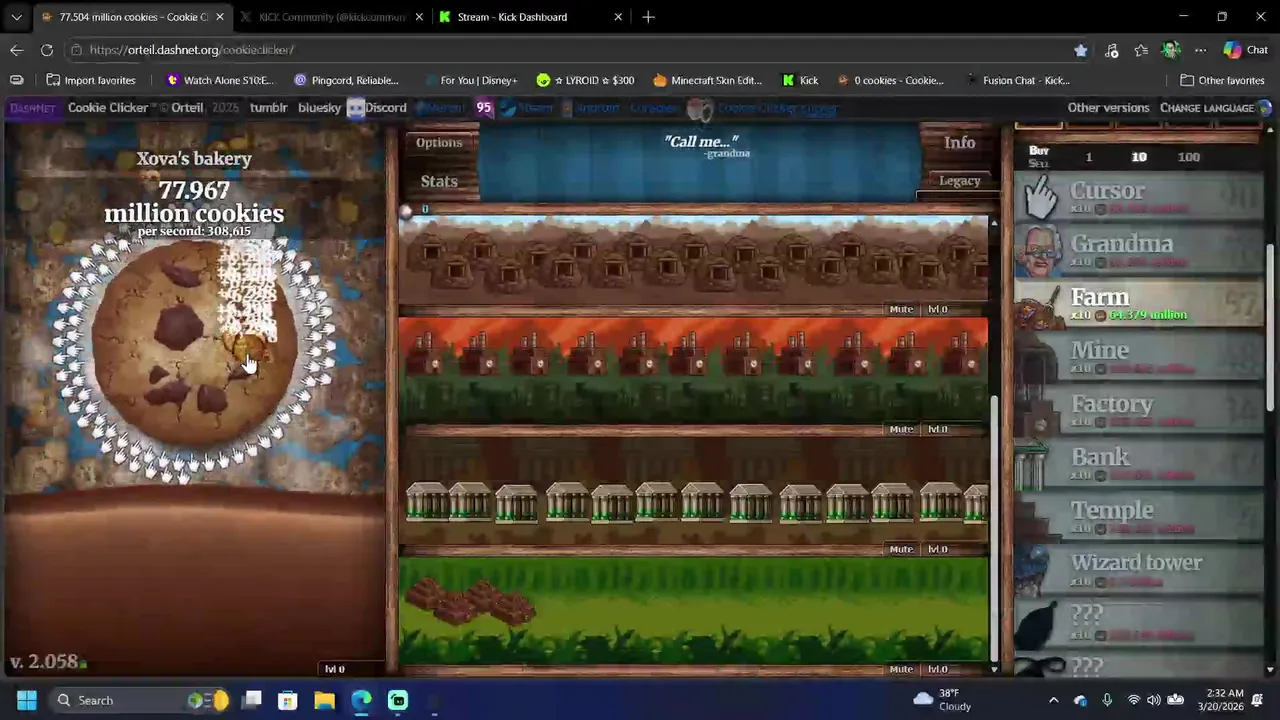Buy the Cursor building in the store
1280x720 pixels.
coord(1139,197)
